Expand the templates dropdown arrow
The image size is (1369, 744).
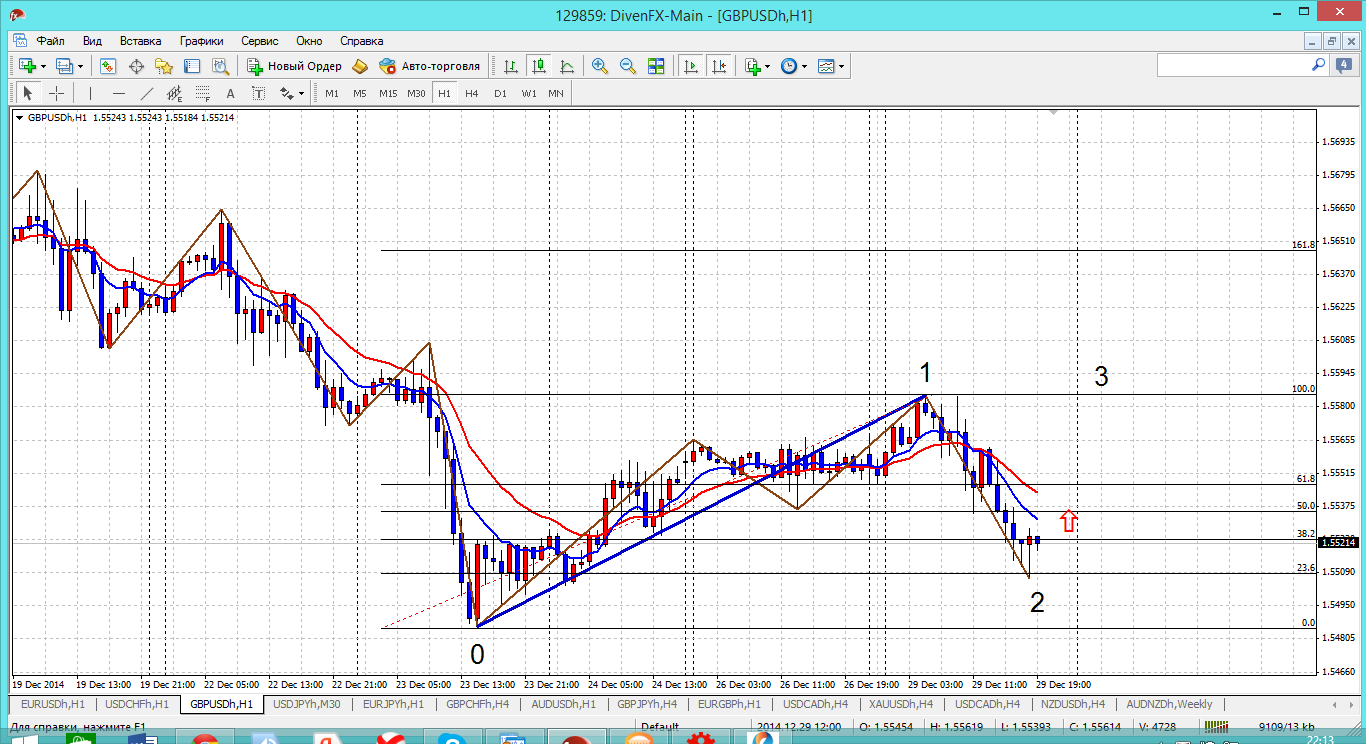[841, 67]
